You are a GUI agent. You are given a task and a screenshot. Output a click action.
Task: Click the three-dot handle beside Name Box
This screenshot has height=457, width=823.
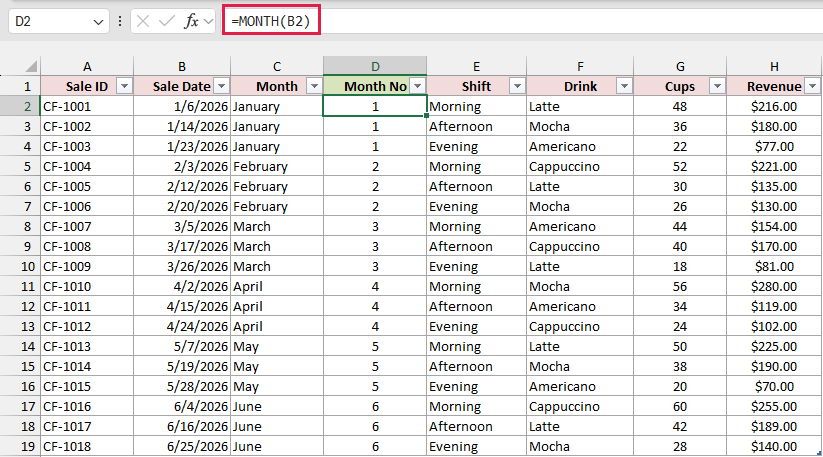[120, 21]
